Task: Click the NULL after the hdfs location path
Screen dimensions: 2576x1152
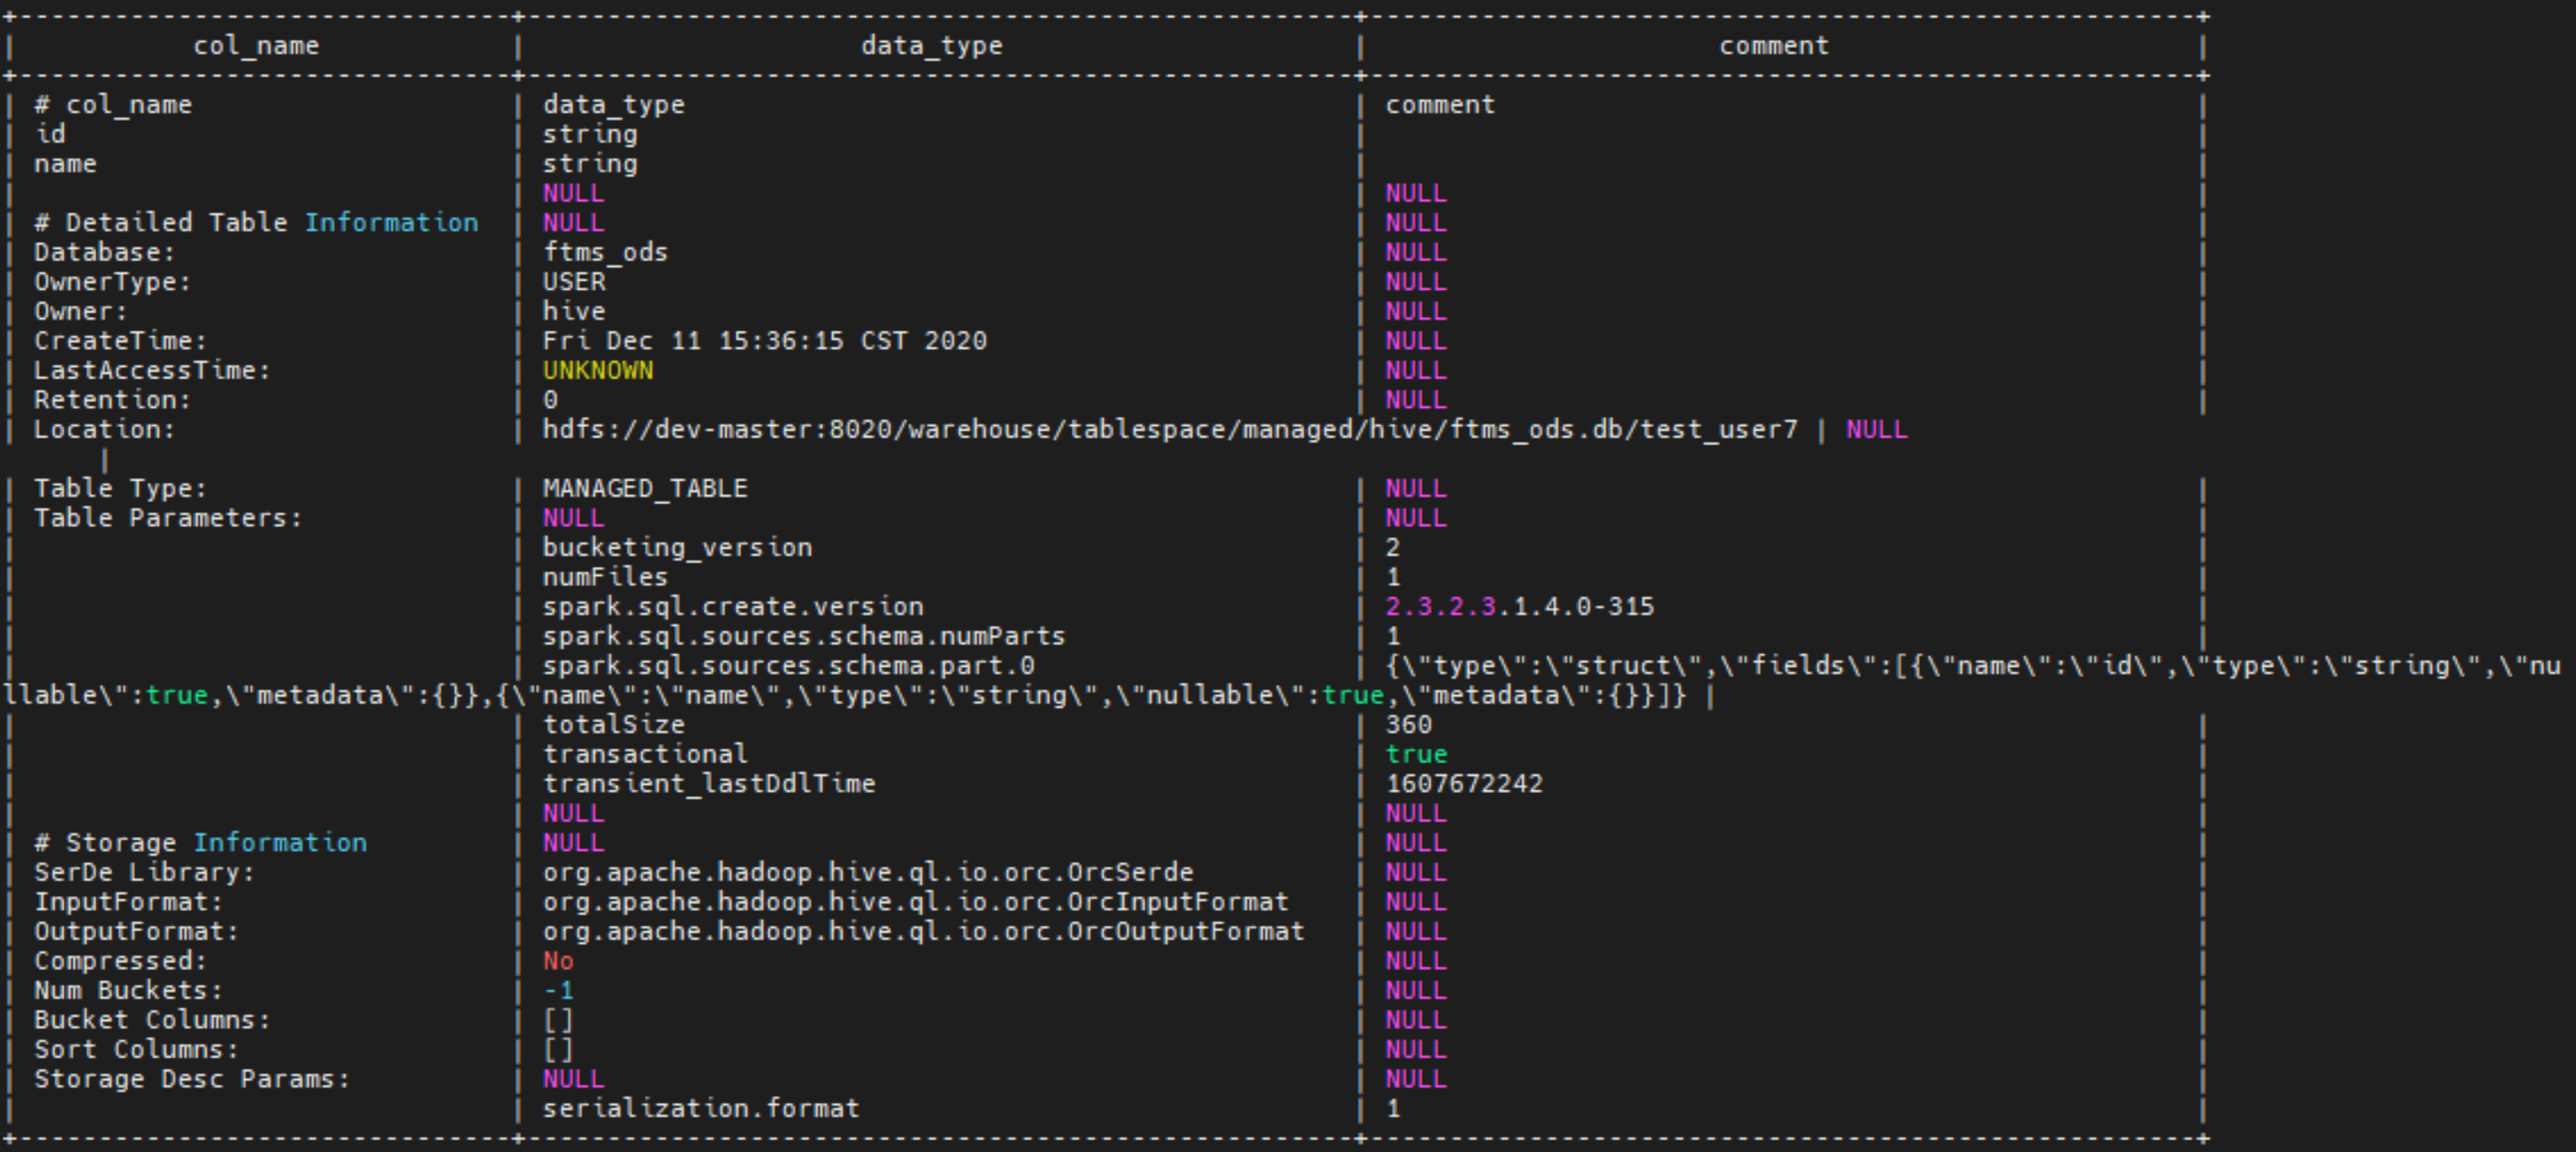Action: point(1877,430)
